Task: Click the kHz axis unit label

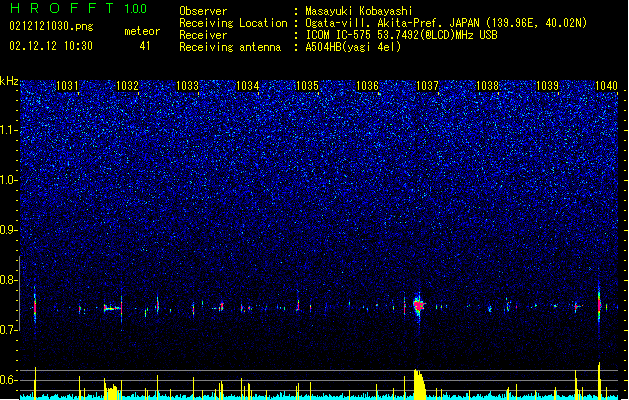Action: coord(9,81)
